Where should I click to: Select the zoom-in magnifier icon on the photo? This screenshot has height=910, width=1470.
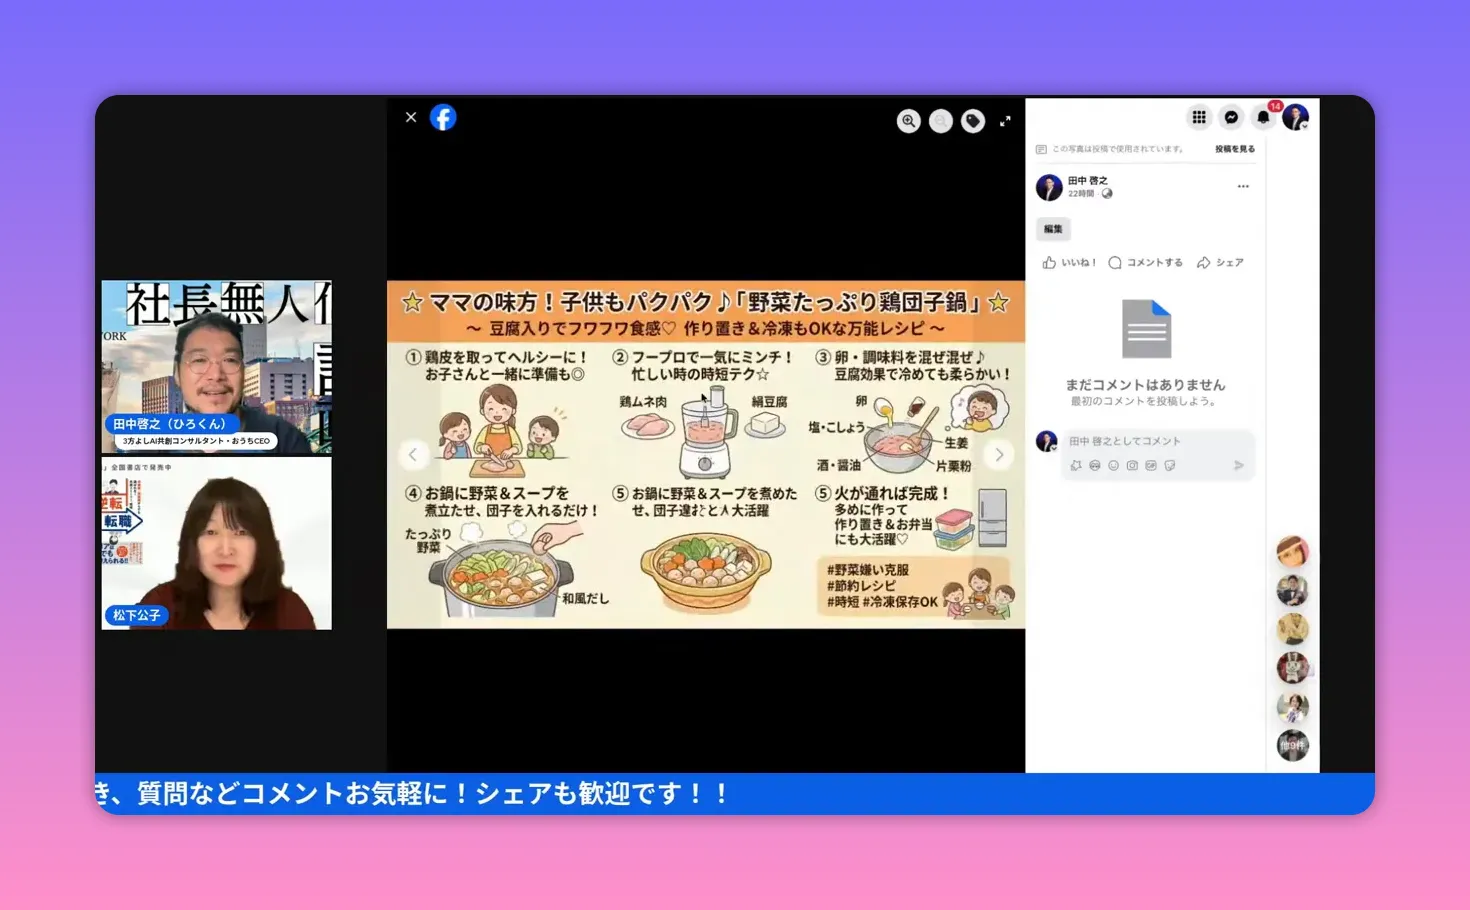click(x=908, y=120)
